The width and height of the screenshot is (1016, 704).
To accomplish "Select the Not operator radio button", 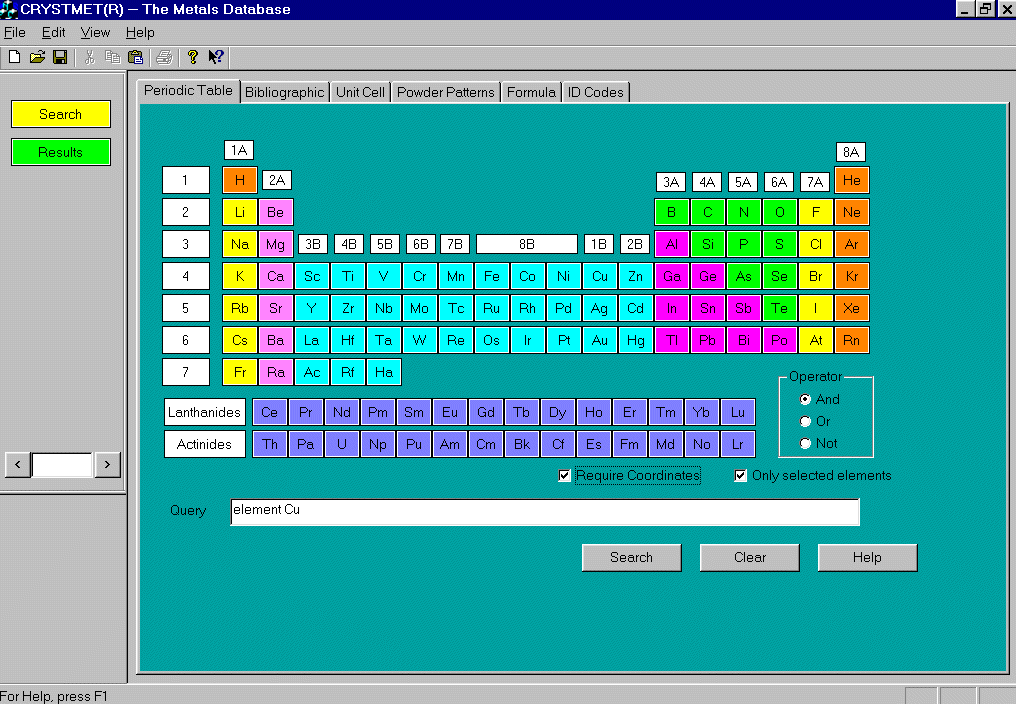I will 805,443.
